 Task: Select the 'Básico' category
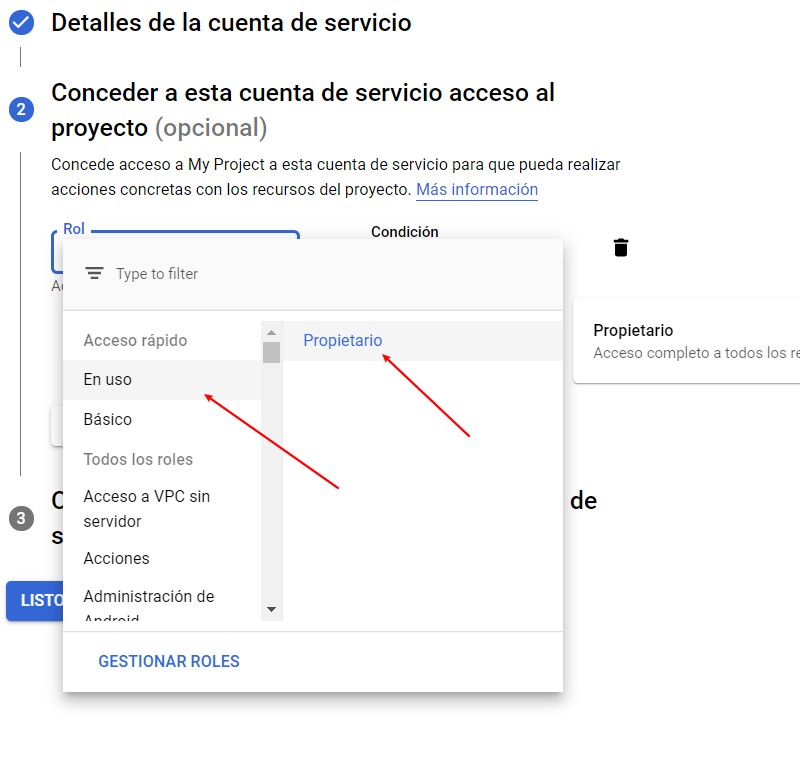point(108,420)
